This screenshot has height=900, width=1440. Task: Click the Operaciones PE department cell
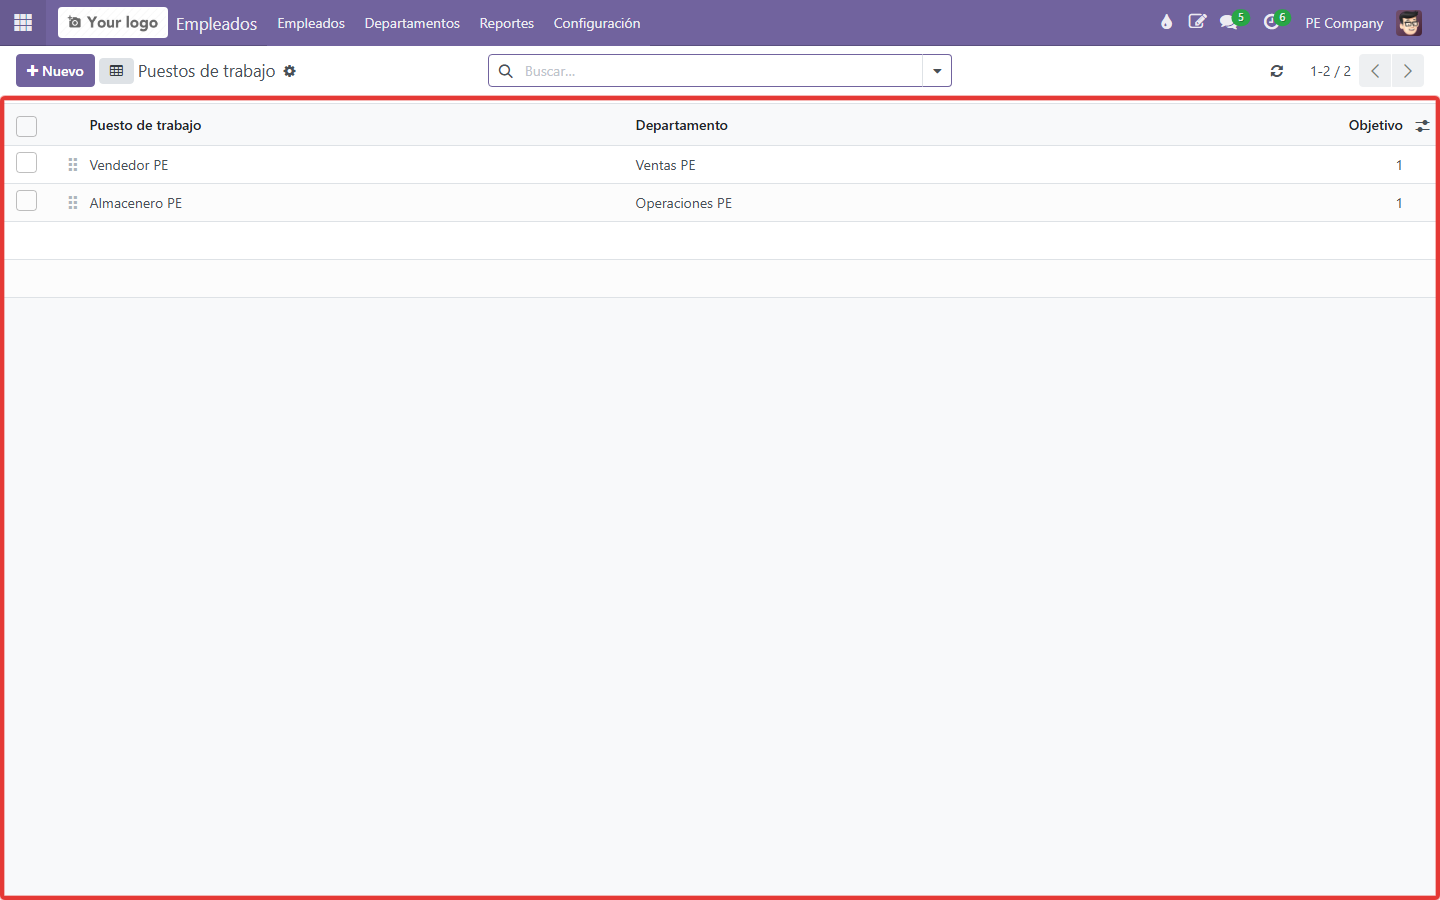pos(684,203)
